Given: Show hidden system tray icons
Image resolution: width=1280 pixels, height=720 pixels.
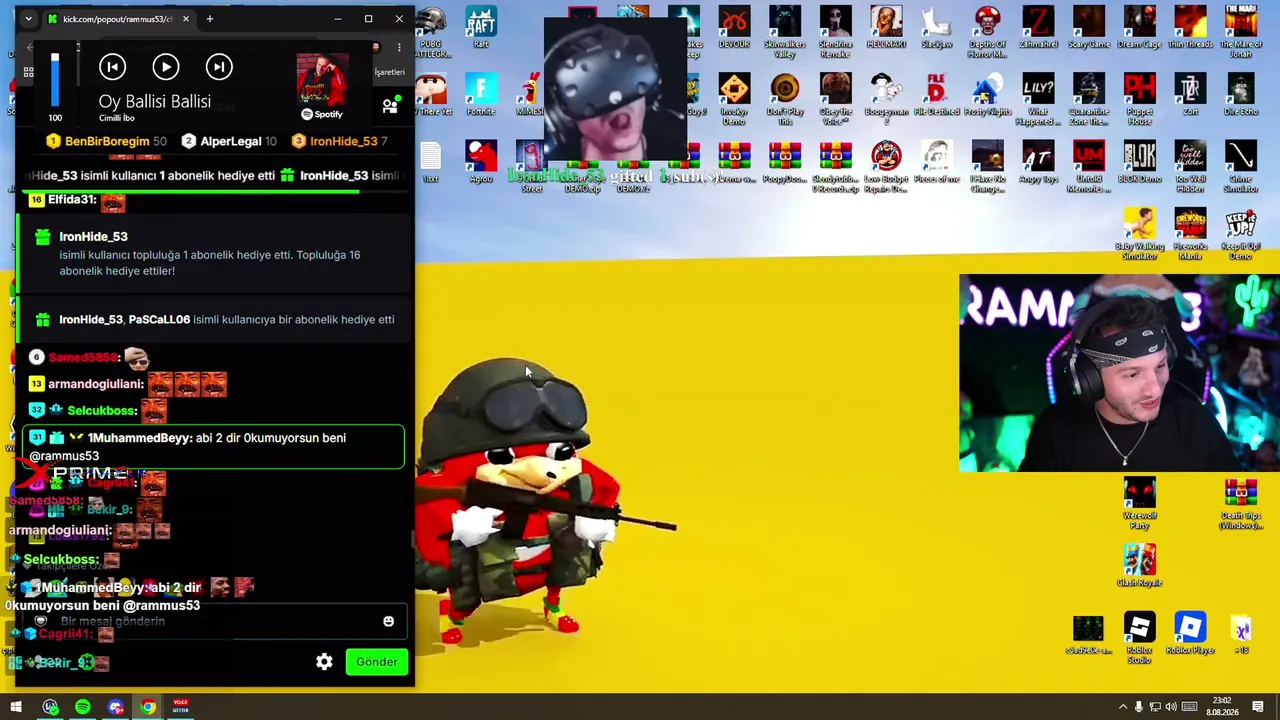Looking at the screenshot, I should 1122,708.
